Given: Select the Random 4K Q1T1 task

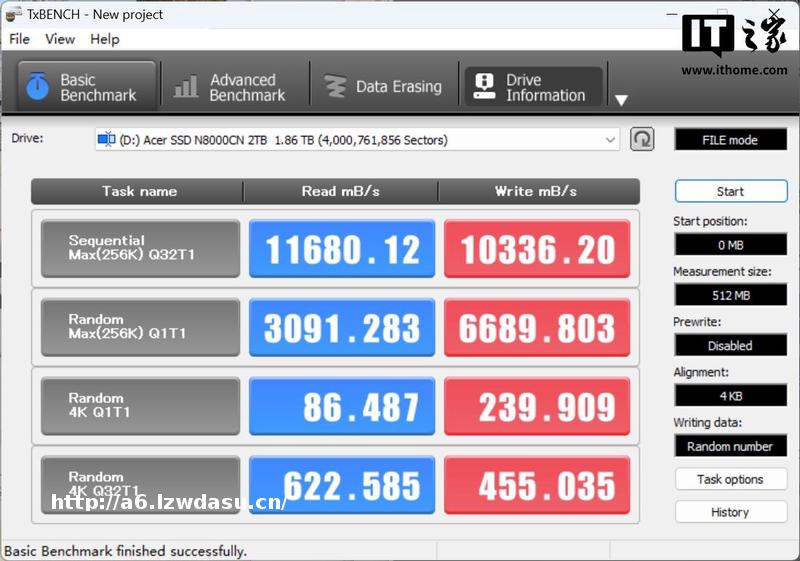Looking at the screenshot, I should (x=140, y=406).
